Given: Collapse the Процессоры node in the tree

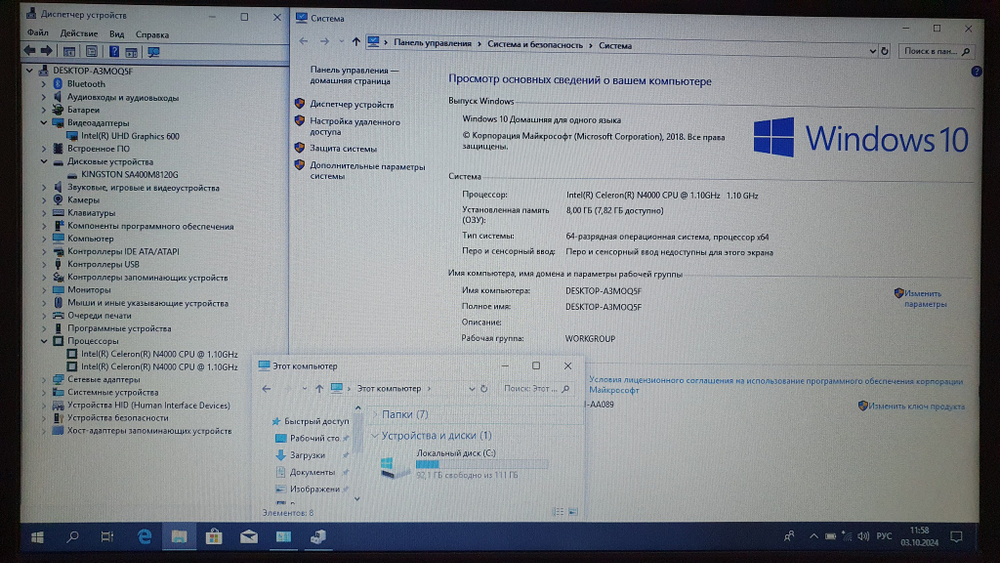Looking at the screenshot, I should (44, 341).
